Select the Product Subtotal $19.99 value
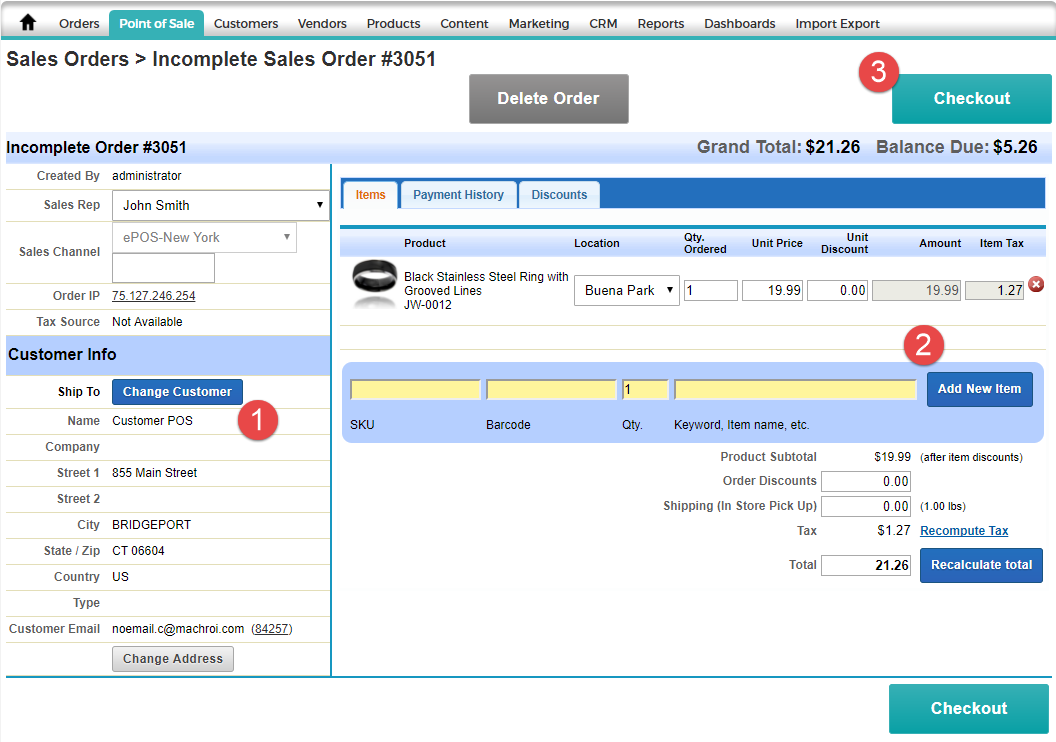Screen dimensions: 1056x742 click(x=892, y=457)
